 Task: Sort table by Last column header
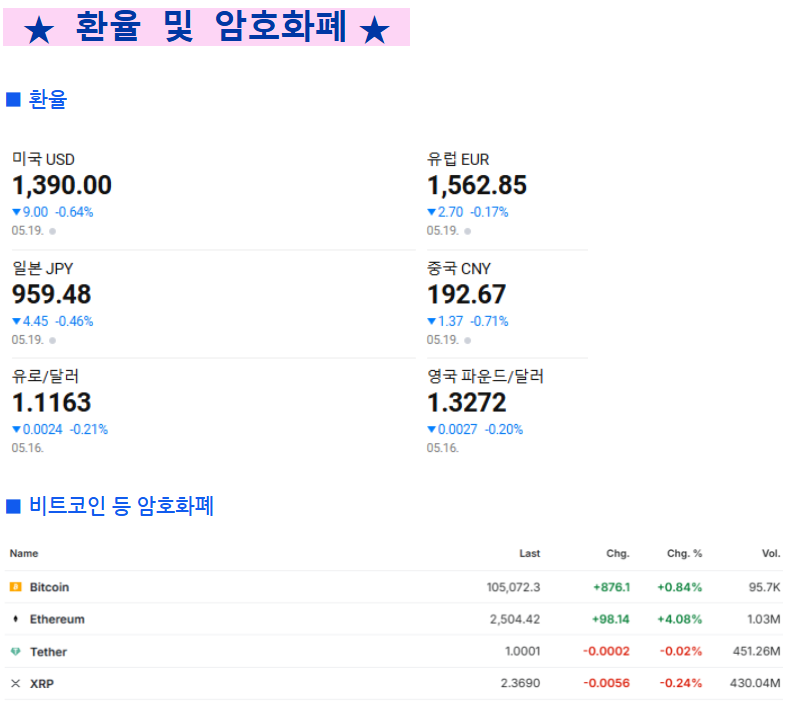click(530, 553)
